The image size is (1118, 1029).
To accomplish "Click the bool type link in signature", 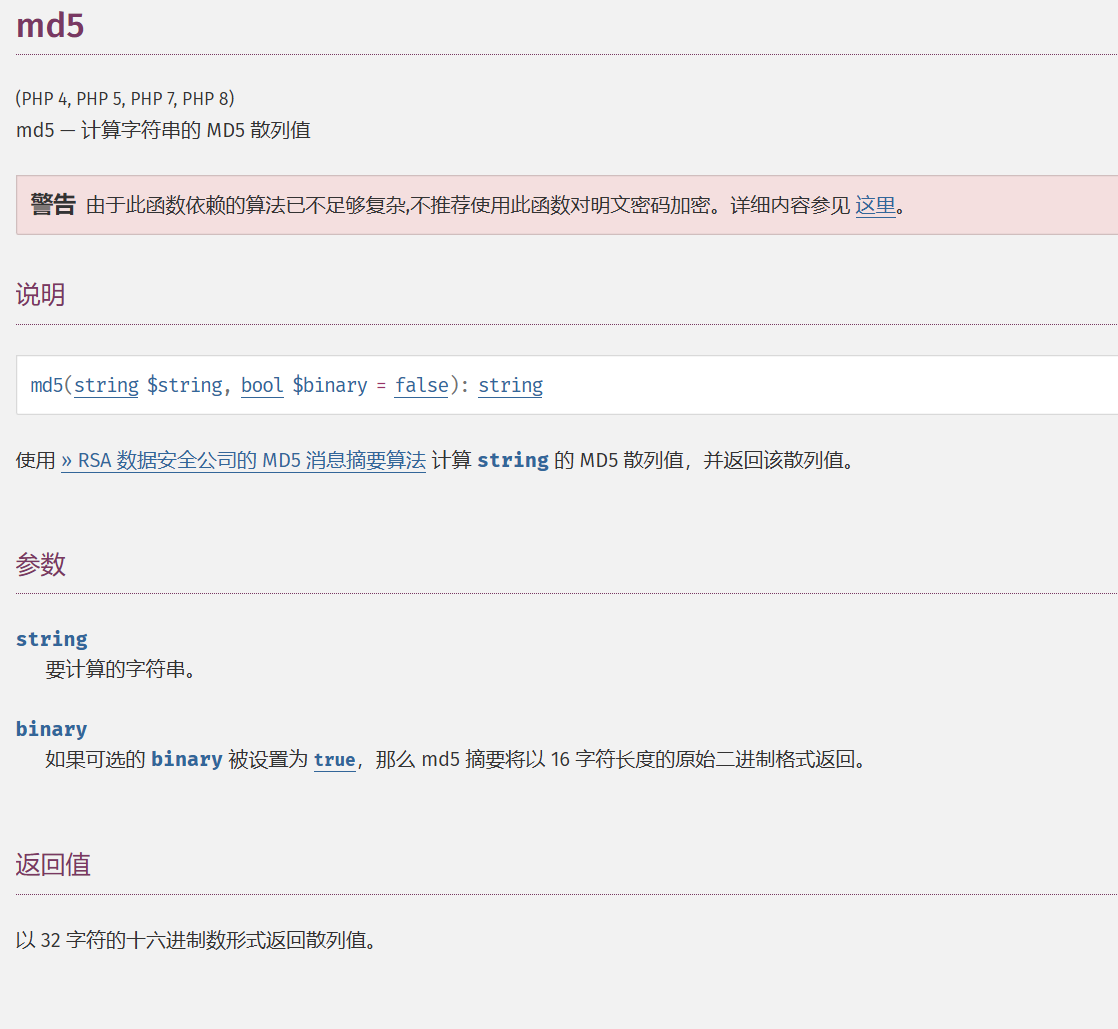I will click(x=262, y=385).
